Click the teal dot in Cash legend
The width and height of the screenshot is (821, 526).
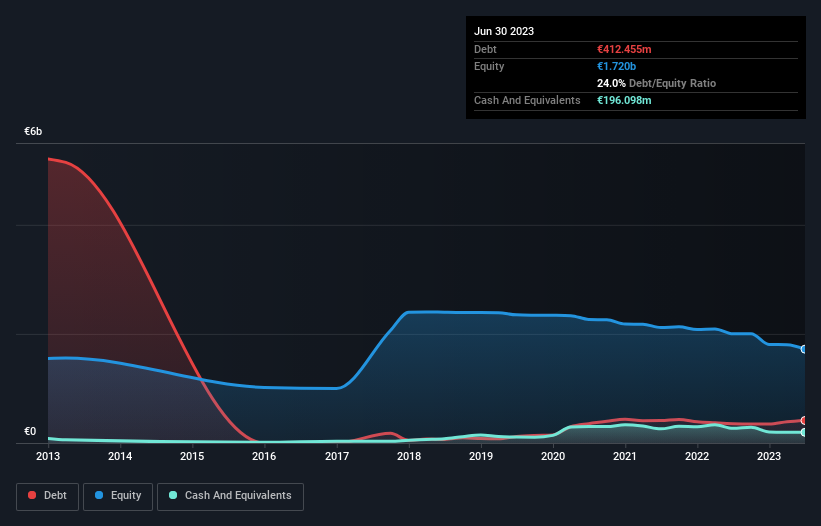pos(173,495)
